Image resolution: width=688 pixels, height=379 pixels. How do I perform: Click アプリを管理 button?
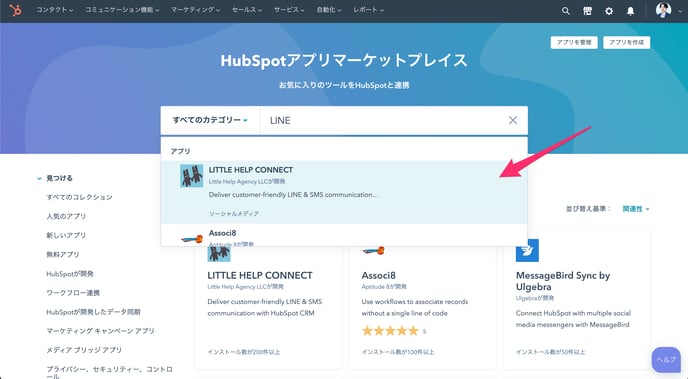tap(574, 43)
